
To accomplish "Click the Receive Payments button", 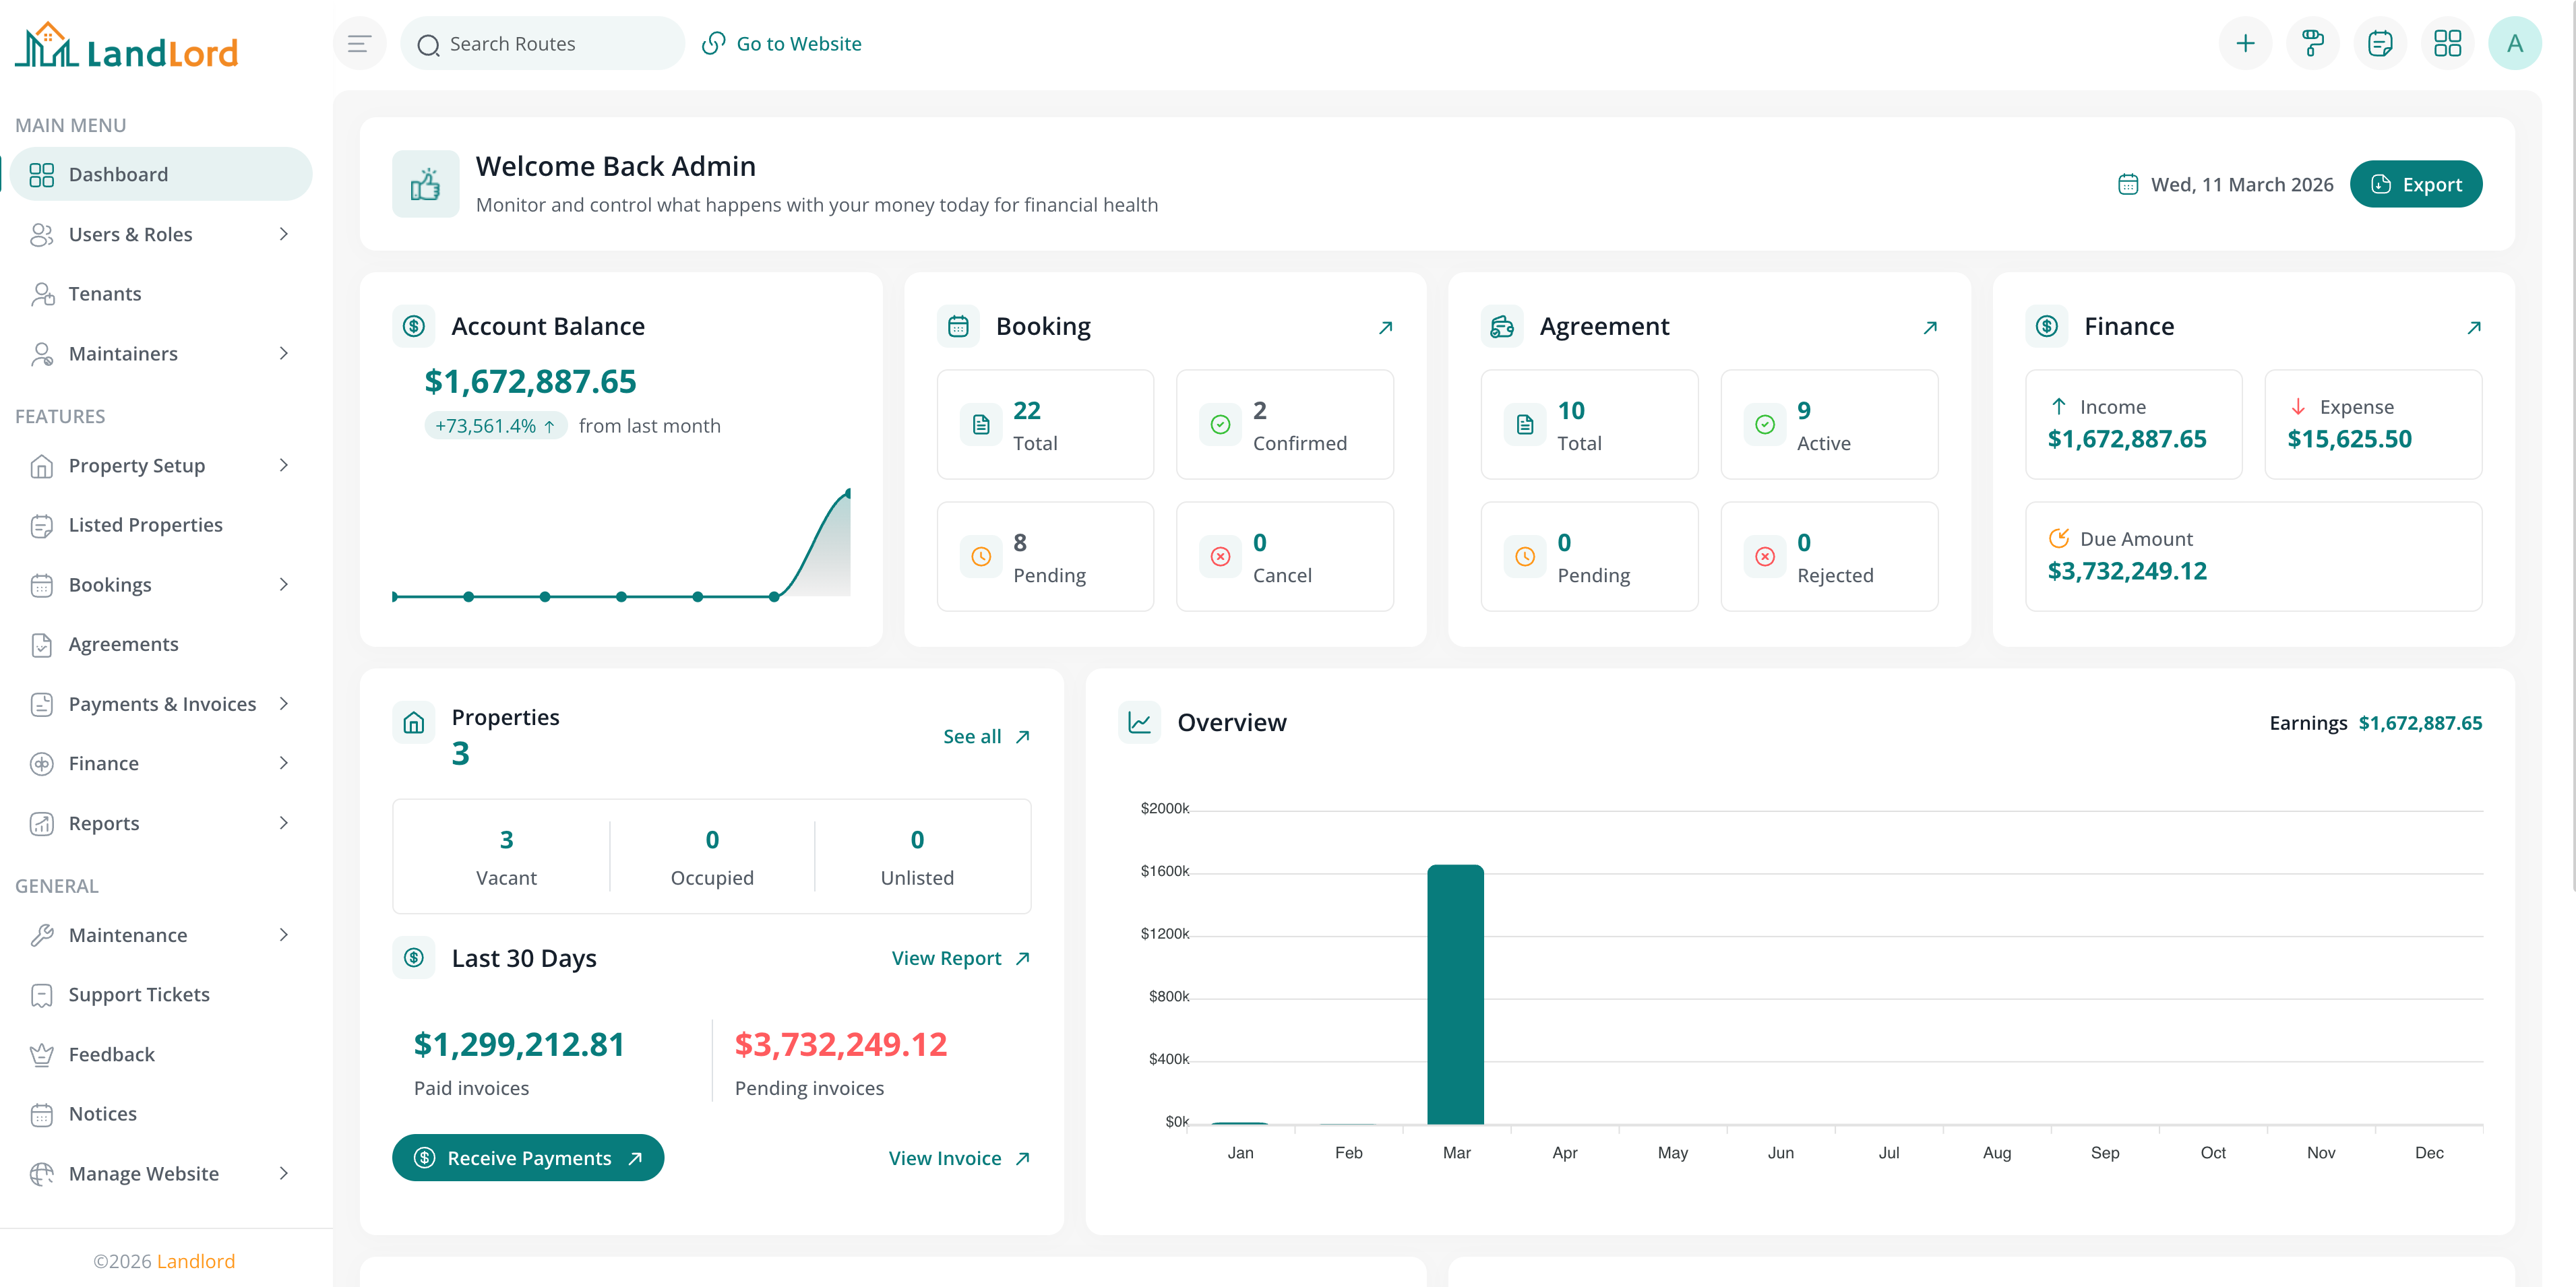I will tap(529, 1157).
